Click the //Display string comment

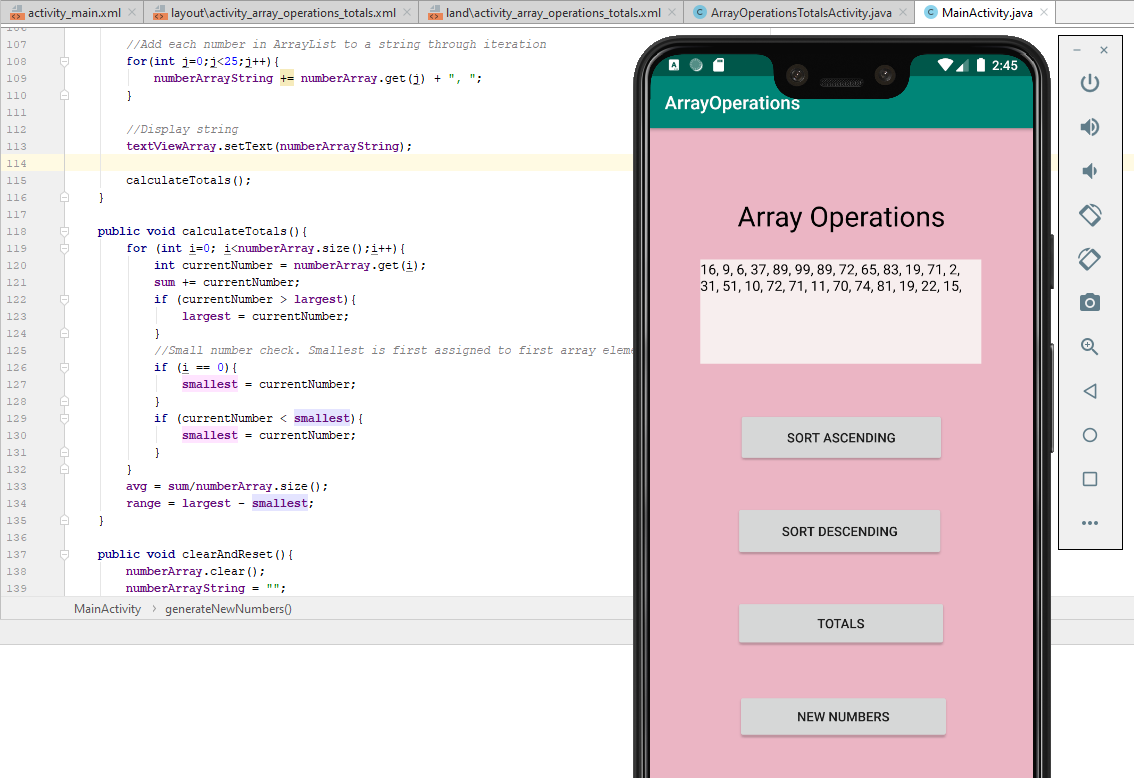click(182, 129)
